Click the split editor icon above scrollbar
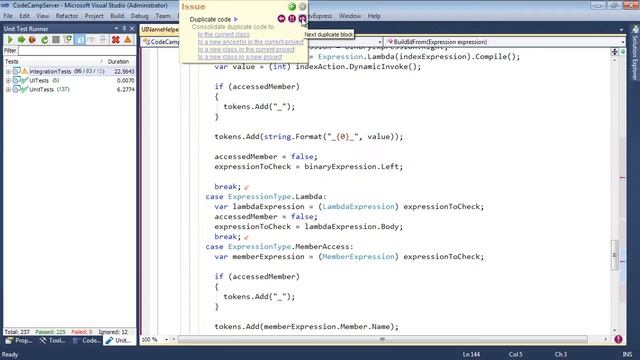The height and width of the screenshot is (360, 640). pyautogui.click(x=615, y=52)
